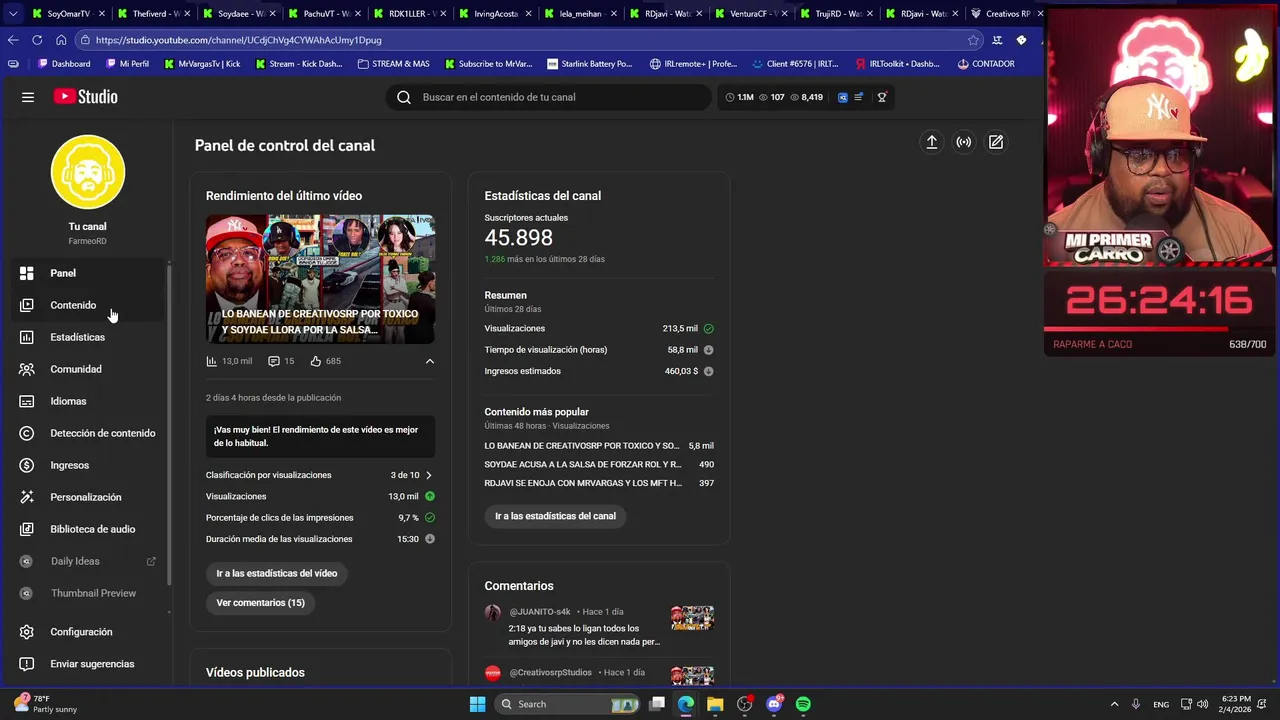Click the browser reload button
Image resolution: width=1280 pixels, height=720 pixels.
[x=37, y=40]
